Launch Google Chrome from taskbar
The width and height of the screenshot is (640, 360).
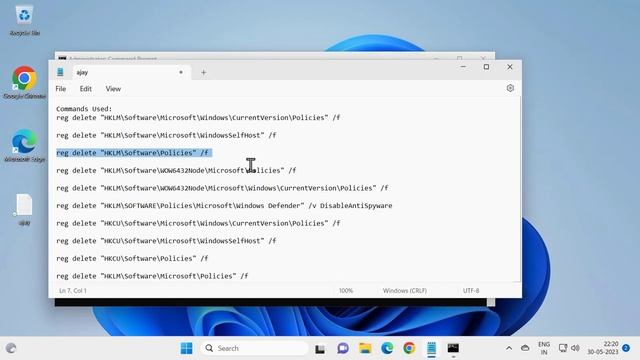[409, 348]
